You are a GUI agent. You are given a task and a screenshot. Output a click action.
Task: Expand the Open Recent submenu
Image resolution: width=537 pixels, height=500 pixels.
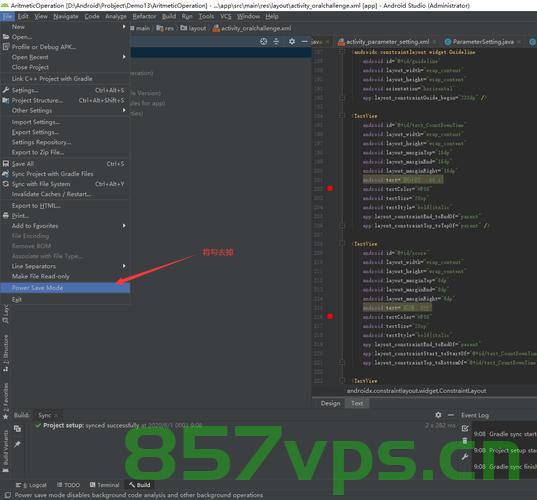click(x=124, y=57)
